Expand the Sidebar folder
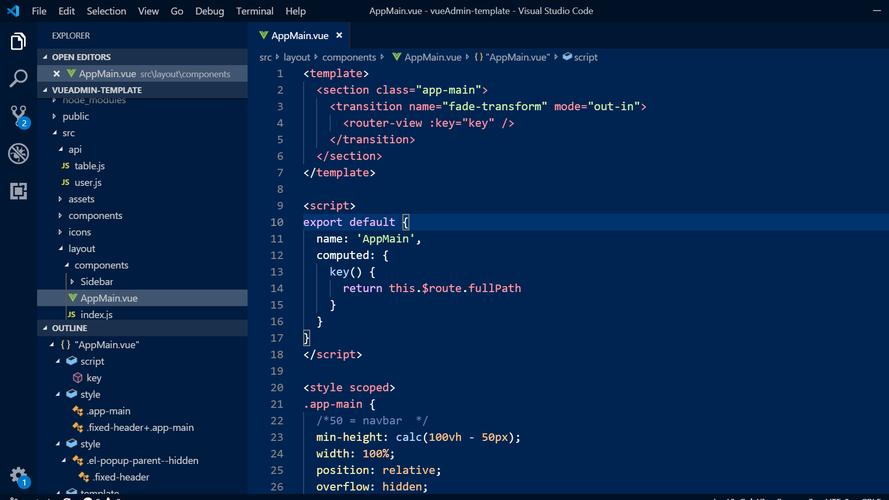Viewport: 889px width, 500px height. pyautogui.click(x=96, y=282)
